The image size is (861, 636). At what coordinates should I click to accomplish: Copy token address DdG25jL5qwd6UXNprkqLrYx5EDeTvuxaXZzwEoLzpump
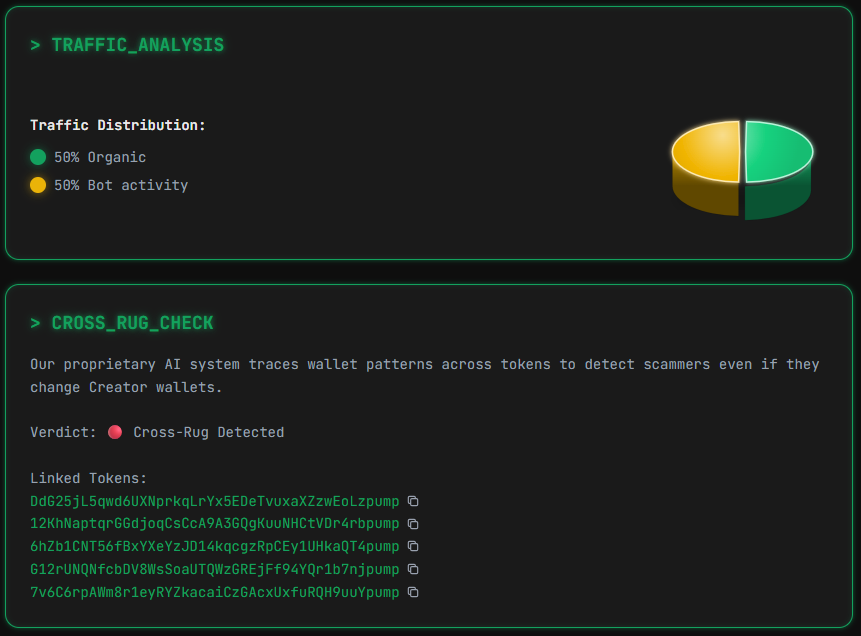[x=413, y=501]
